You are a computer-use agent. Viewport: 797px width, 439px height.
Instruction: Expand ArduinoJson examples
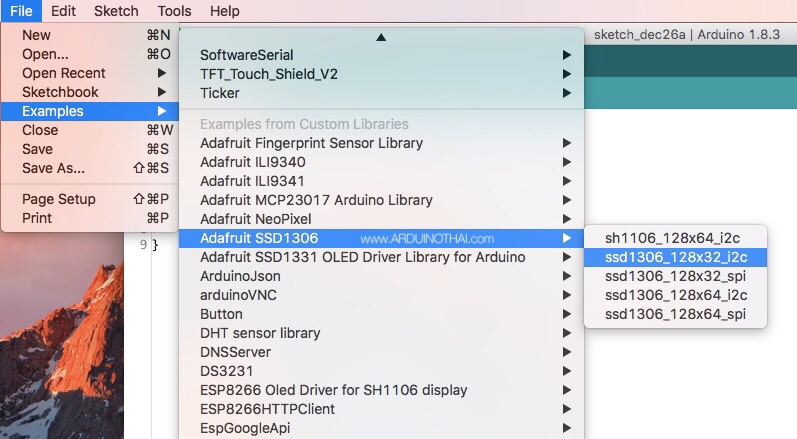(381, 276)
